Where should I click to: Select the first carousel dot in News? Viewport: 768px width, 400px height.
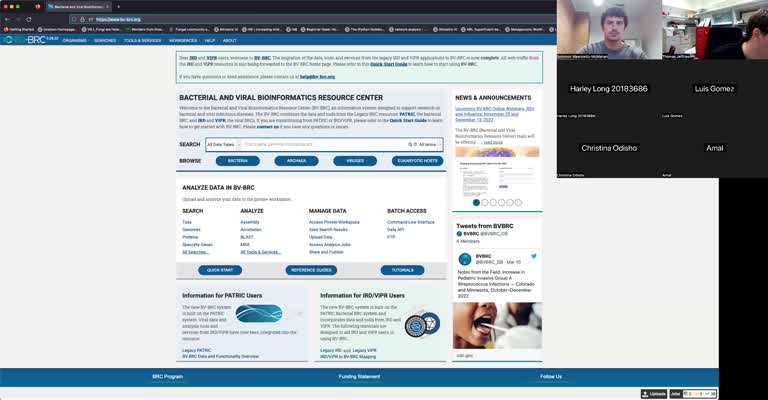tap(477, 202)
